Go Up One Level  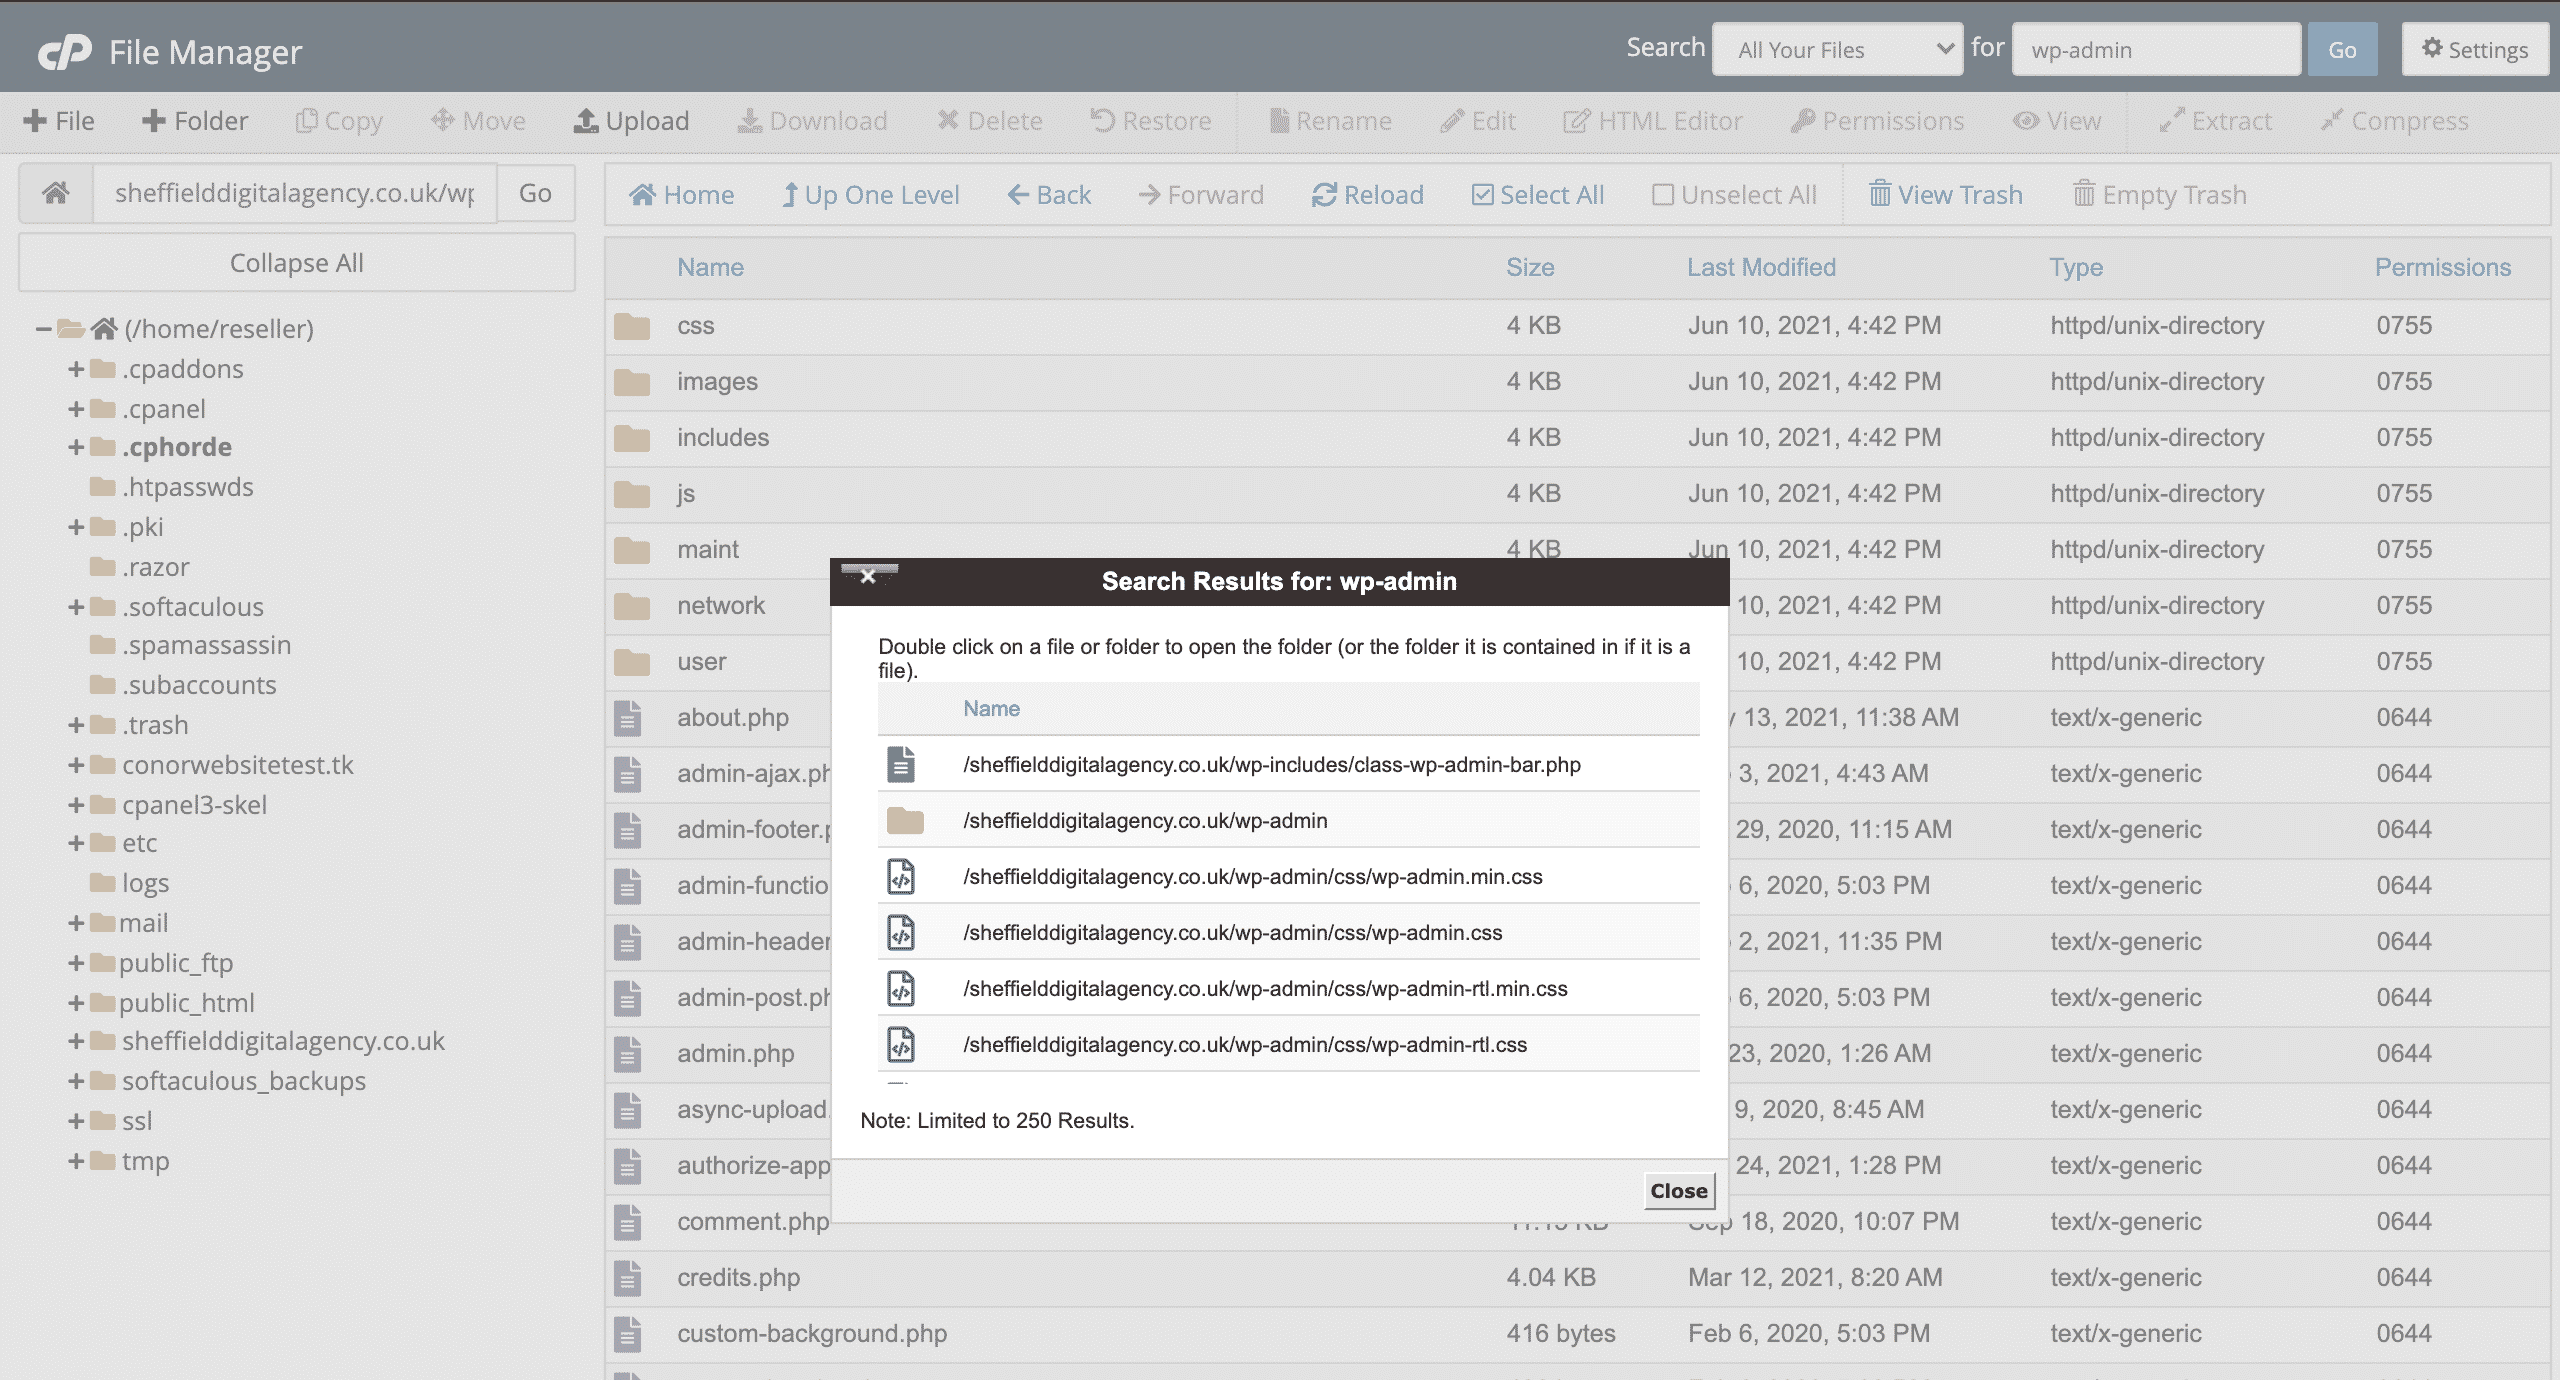[870, 195]
